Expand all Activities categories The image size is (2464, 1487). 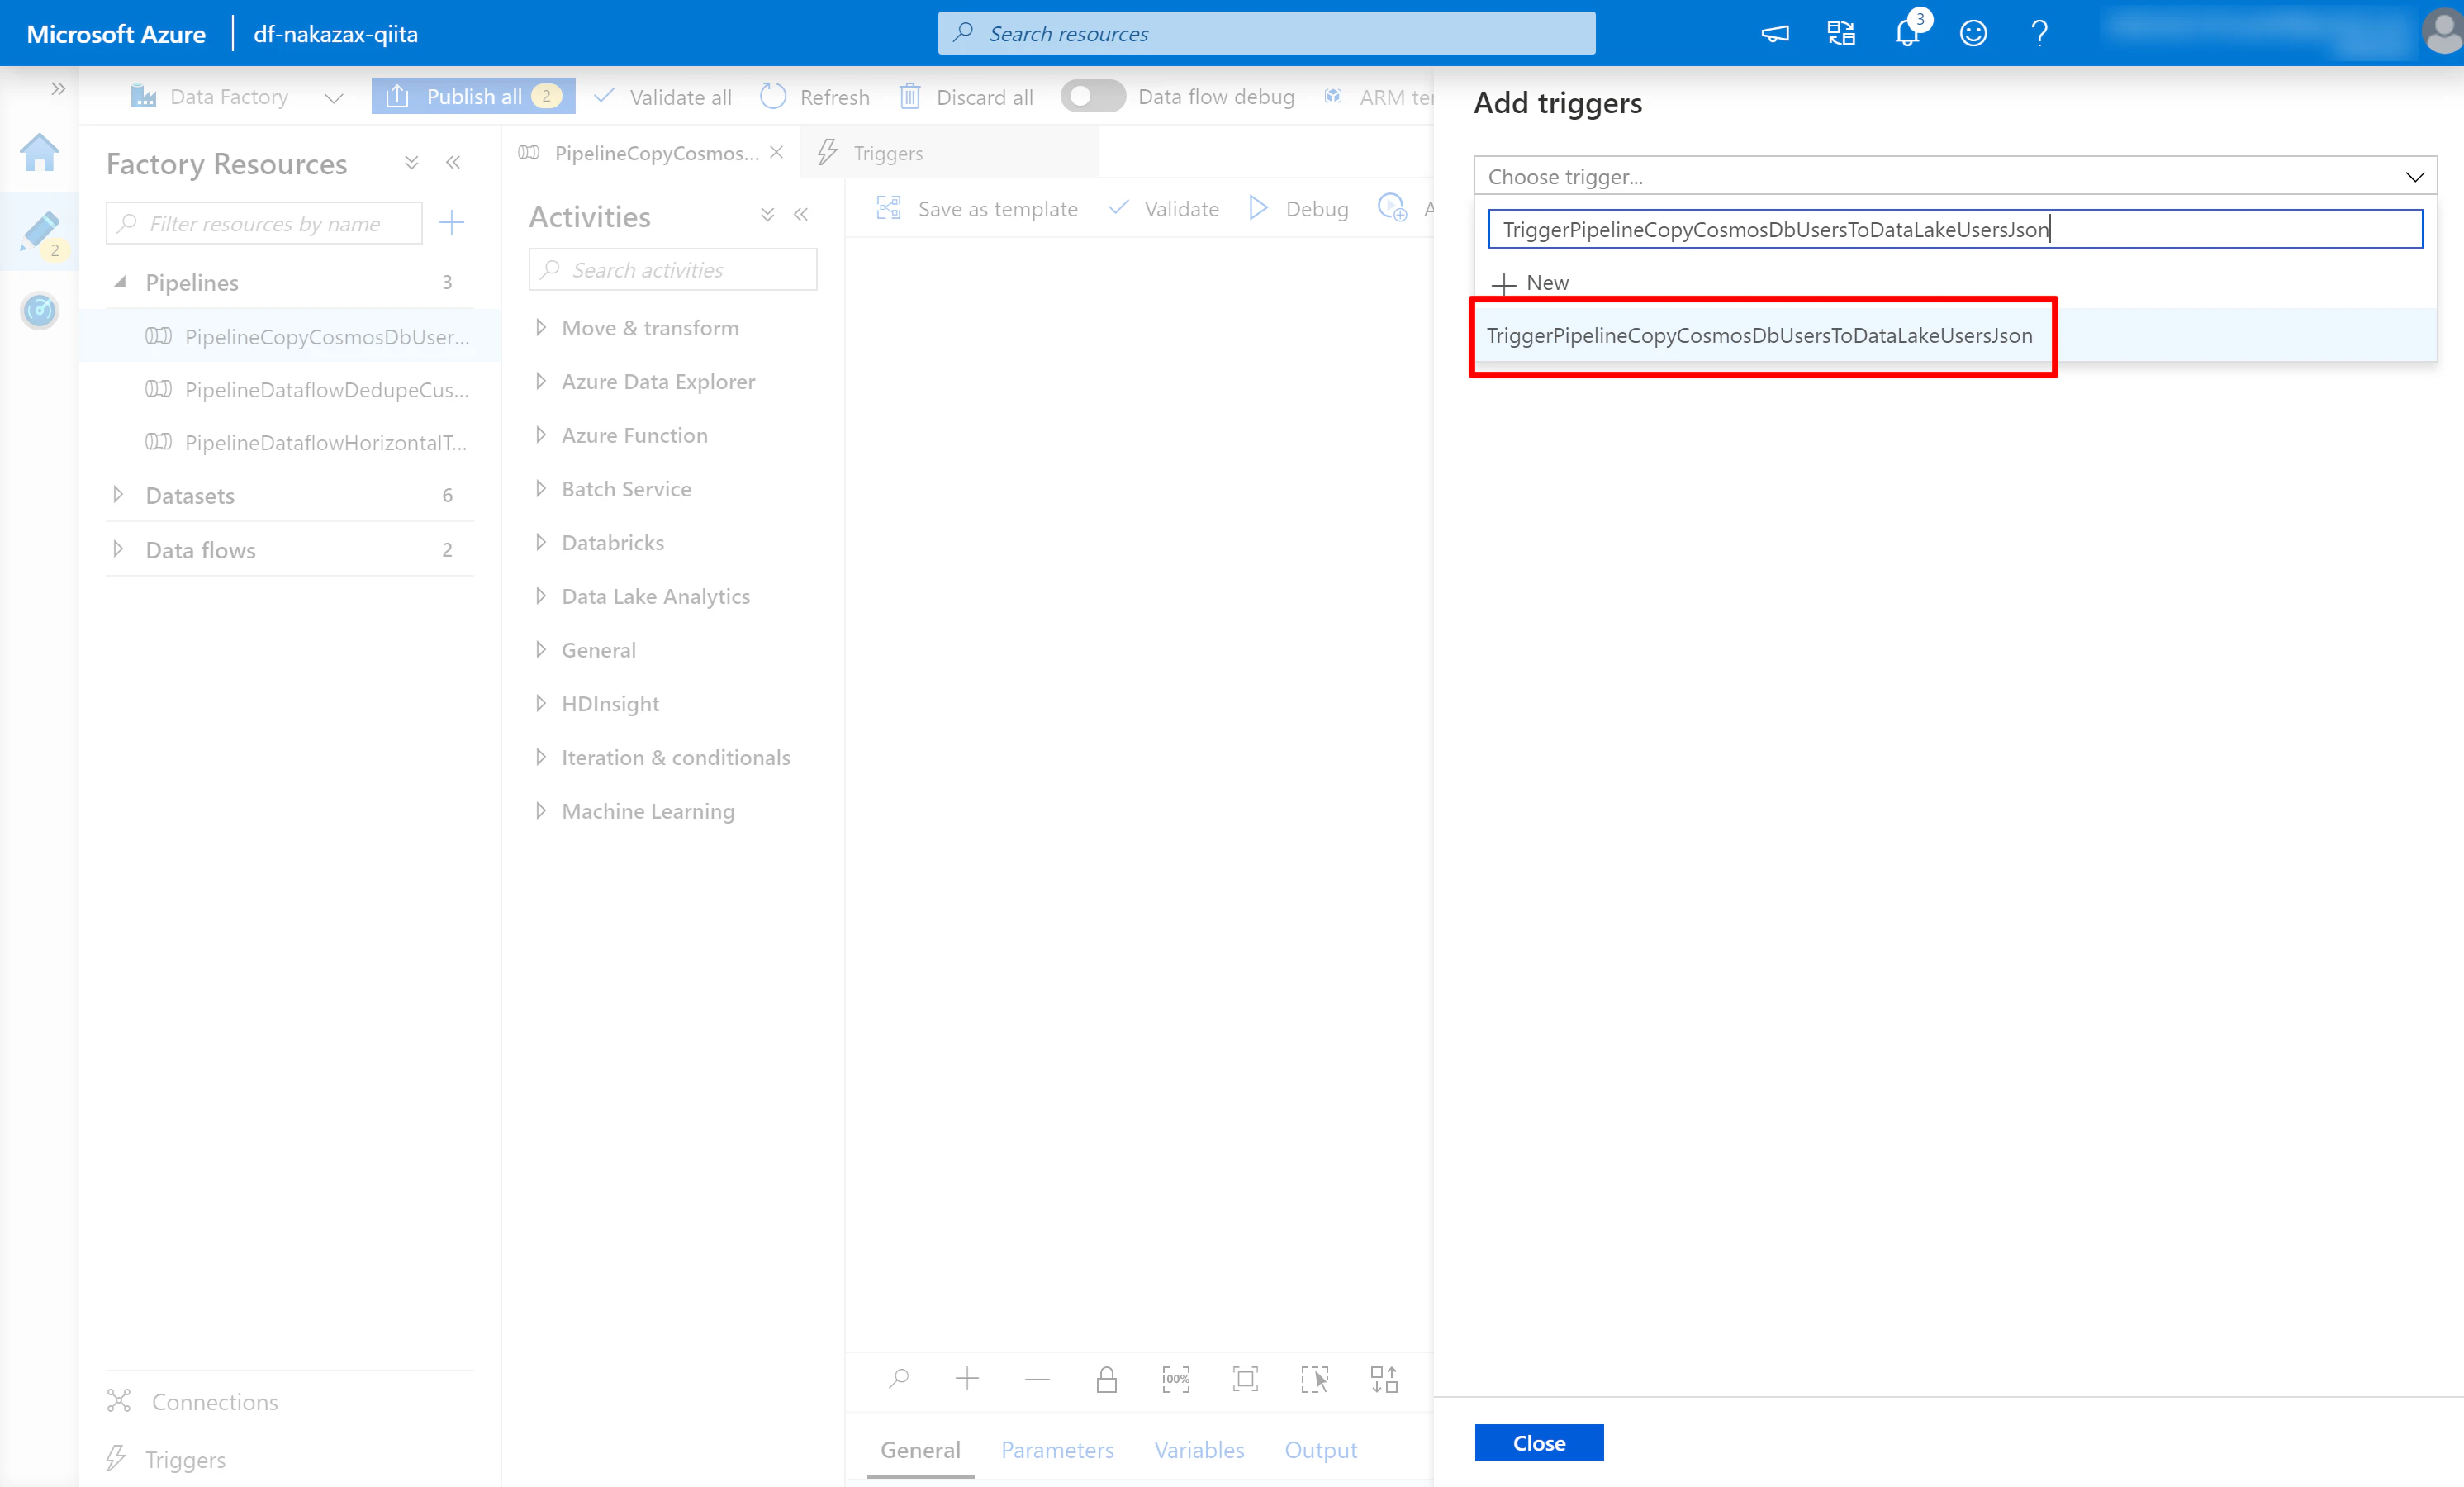767,215
